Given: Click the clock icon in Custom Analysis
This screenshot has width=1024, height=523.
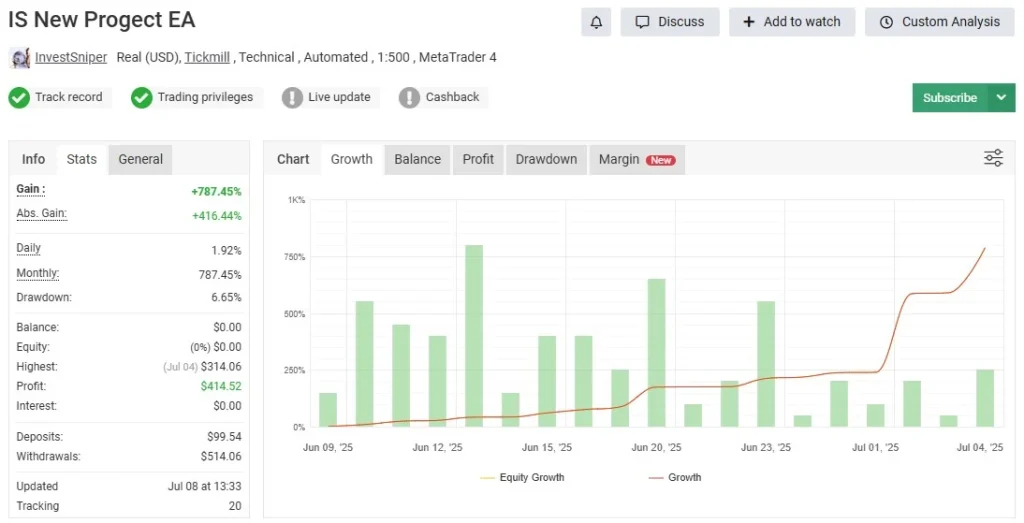Looking at the screenshot, I should (886, 22).
